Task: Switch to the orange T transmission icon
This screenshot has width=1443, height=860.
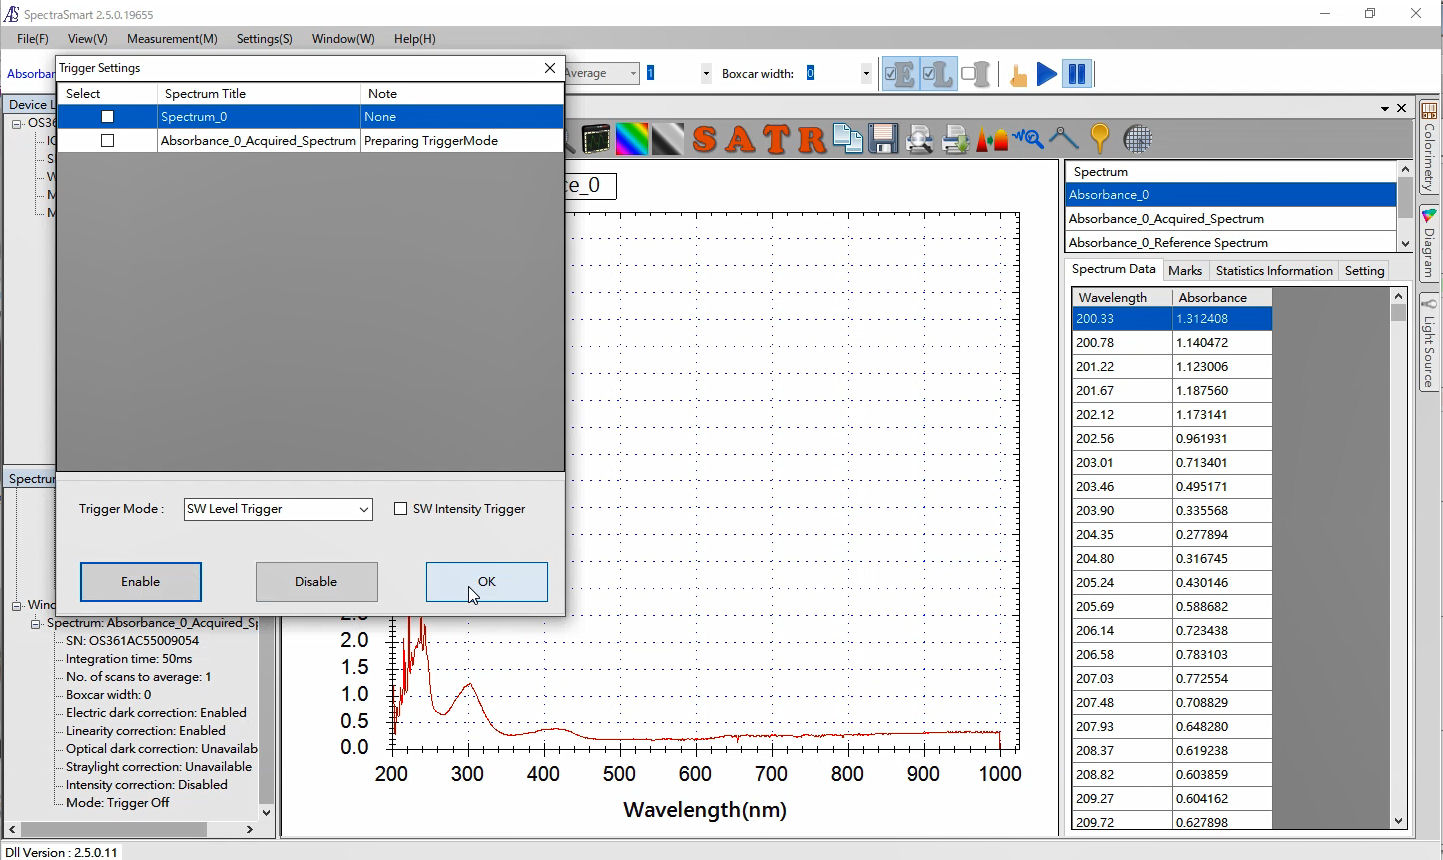Action: 776,139
